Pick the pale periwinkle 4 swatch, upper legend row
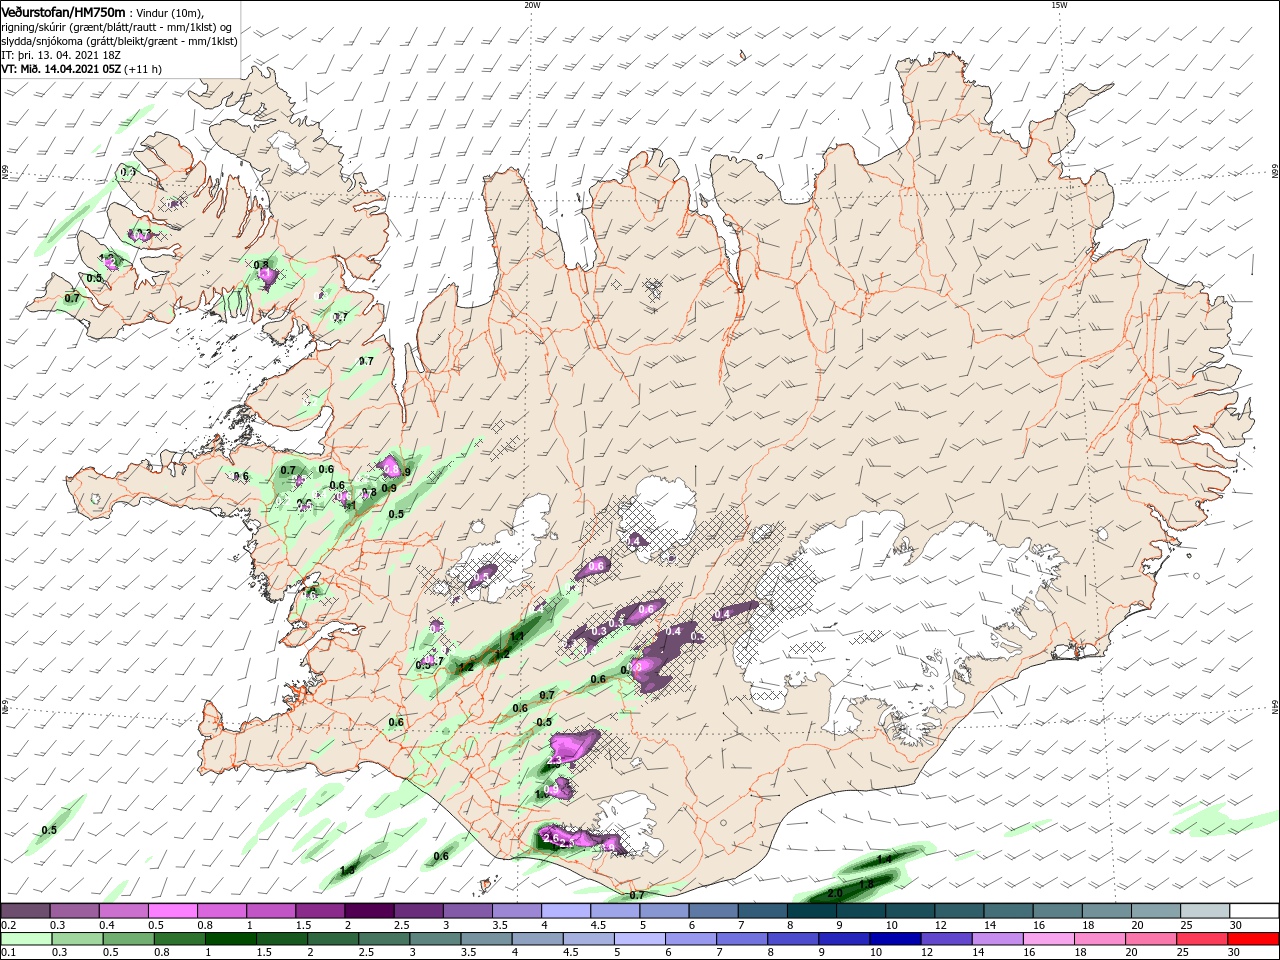 [x=566, y=911]
